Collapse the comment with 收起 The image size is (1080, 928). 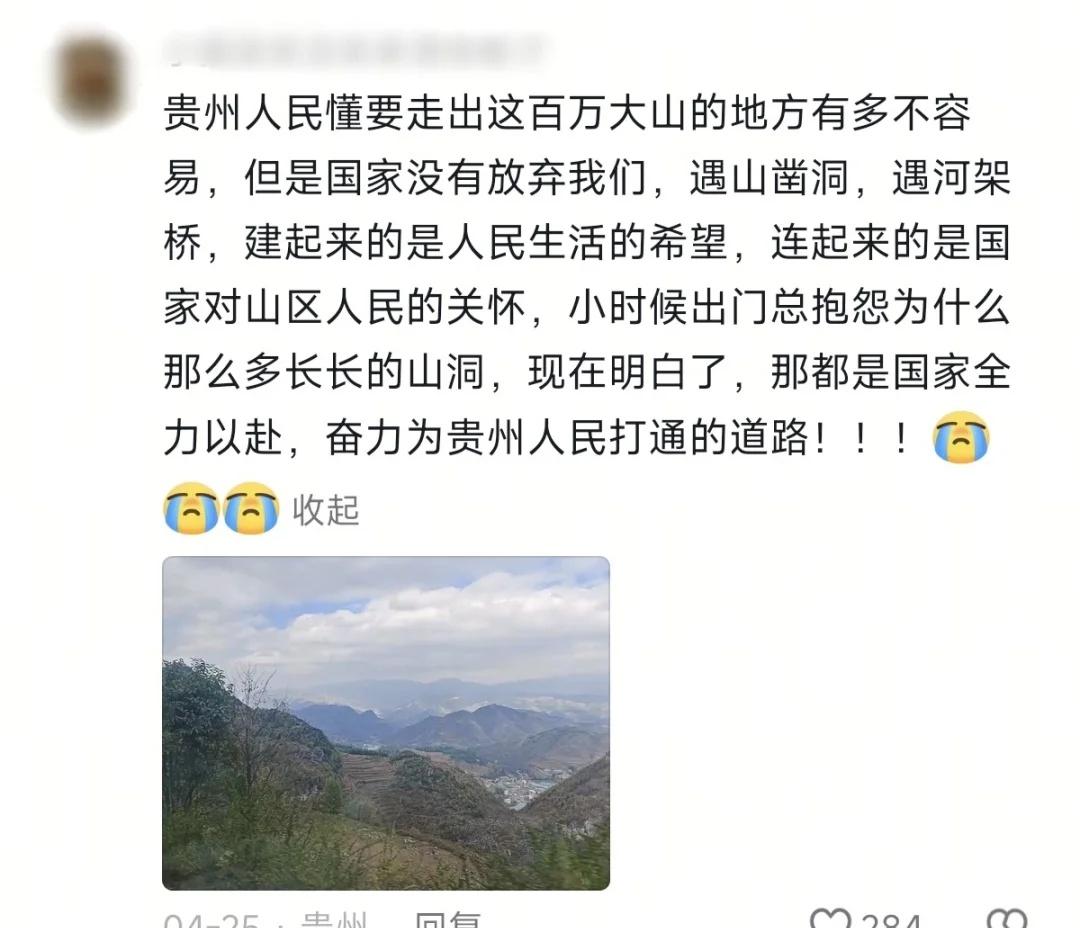click(326, 511)
